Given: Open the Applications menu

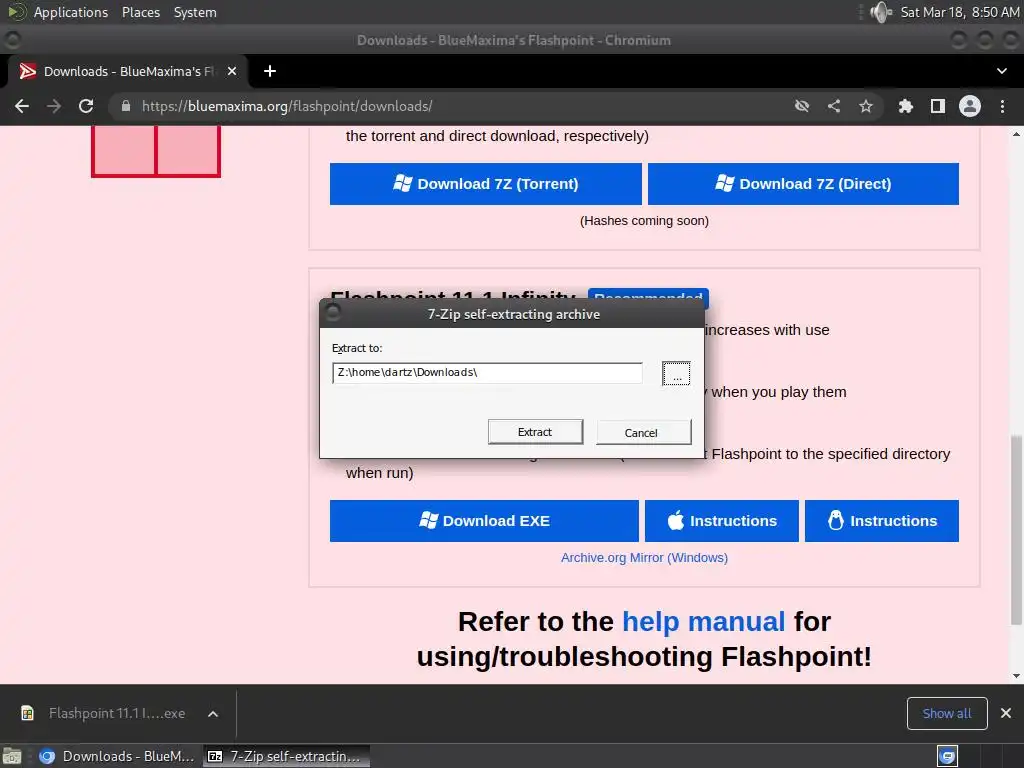Looking at the screenshot, I should tap(71, 12).
